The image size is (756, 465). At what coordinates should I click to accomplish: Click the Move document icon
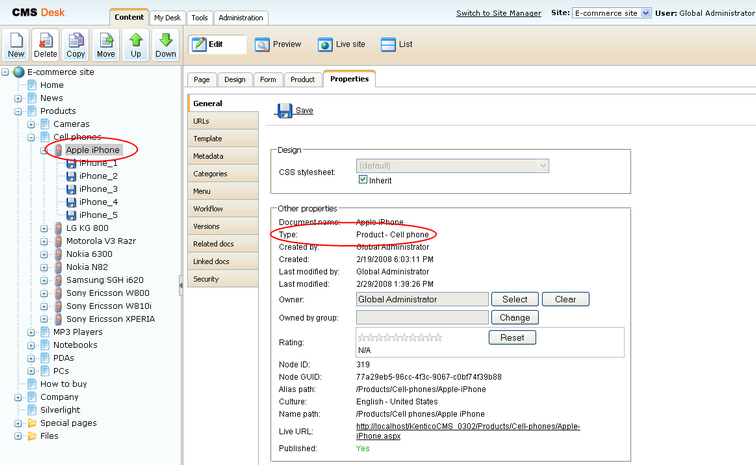coord(106,41)
